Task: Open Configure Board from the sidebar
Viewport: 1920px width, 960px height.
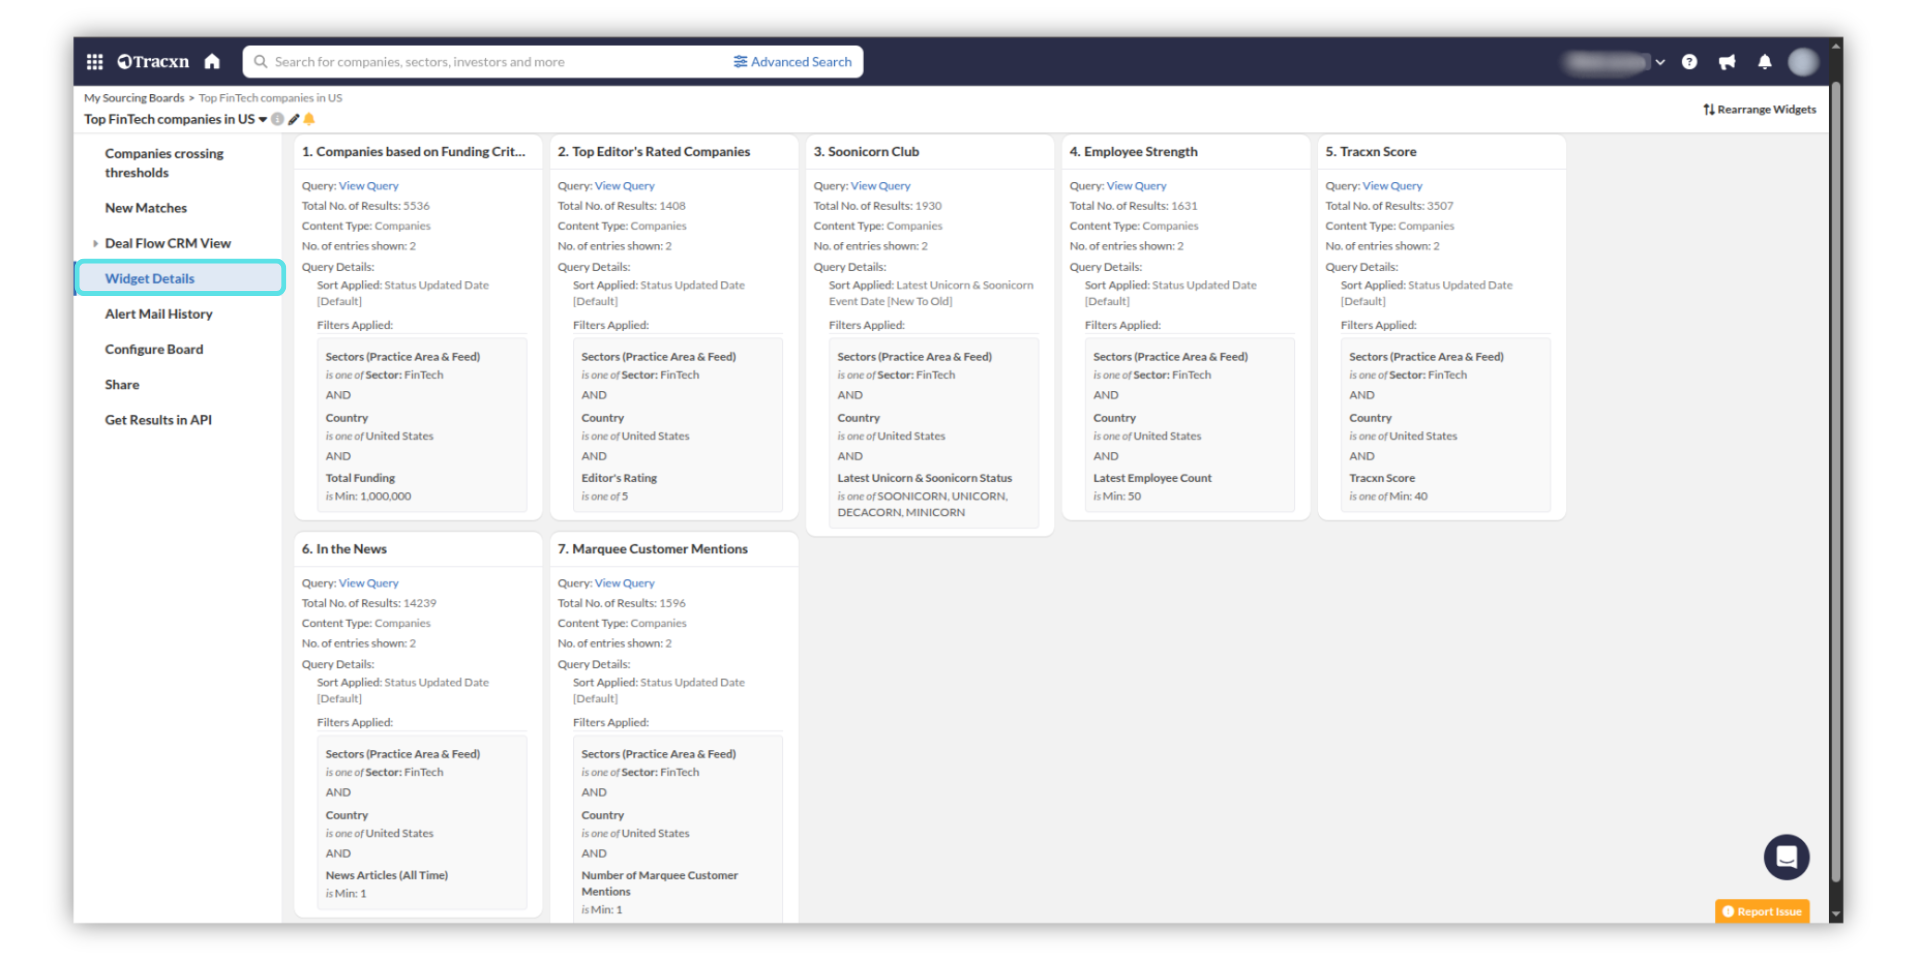Action: pos(154,349)
